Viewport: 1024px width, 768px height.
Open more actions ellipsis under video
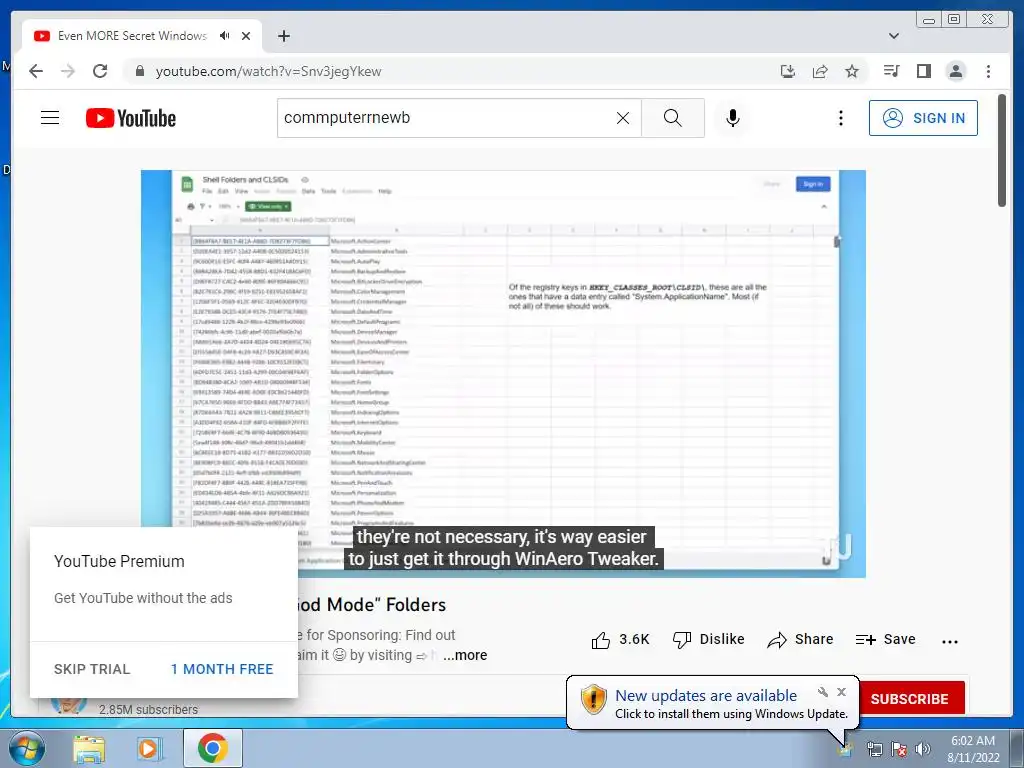pos(950,642)
